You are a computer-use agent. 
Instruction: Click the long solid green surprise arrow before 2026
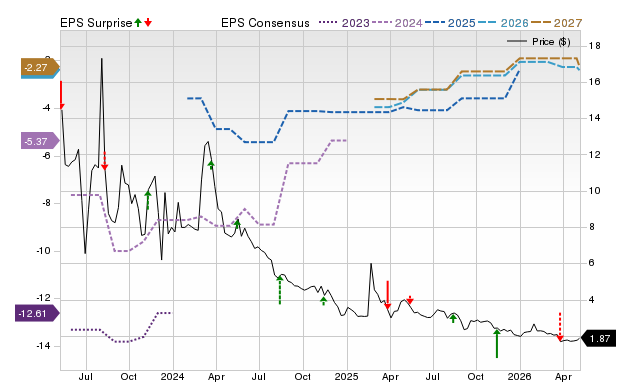pos(496,344)
